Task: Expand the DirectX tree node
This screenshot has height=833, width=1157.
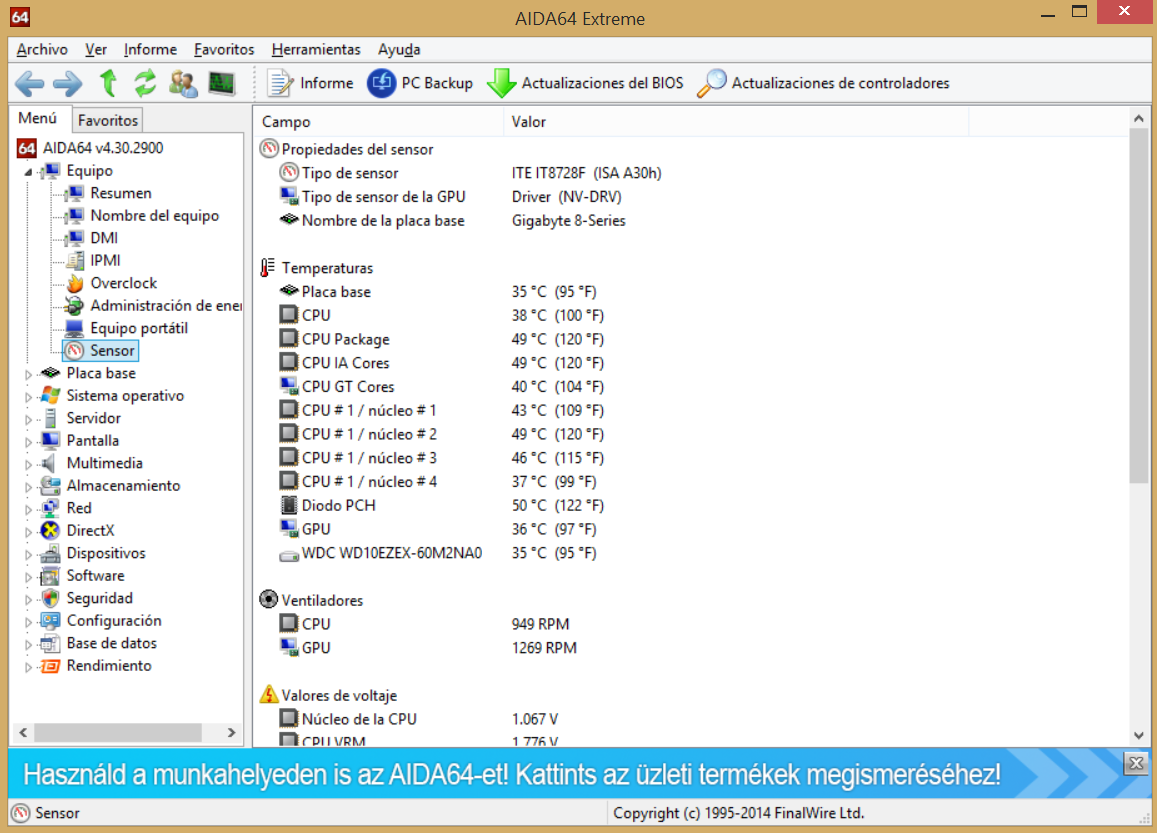Action: [x=29, y=532]
